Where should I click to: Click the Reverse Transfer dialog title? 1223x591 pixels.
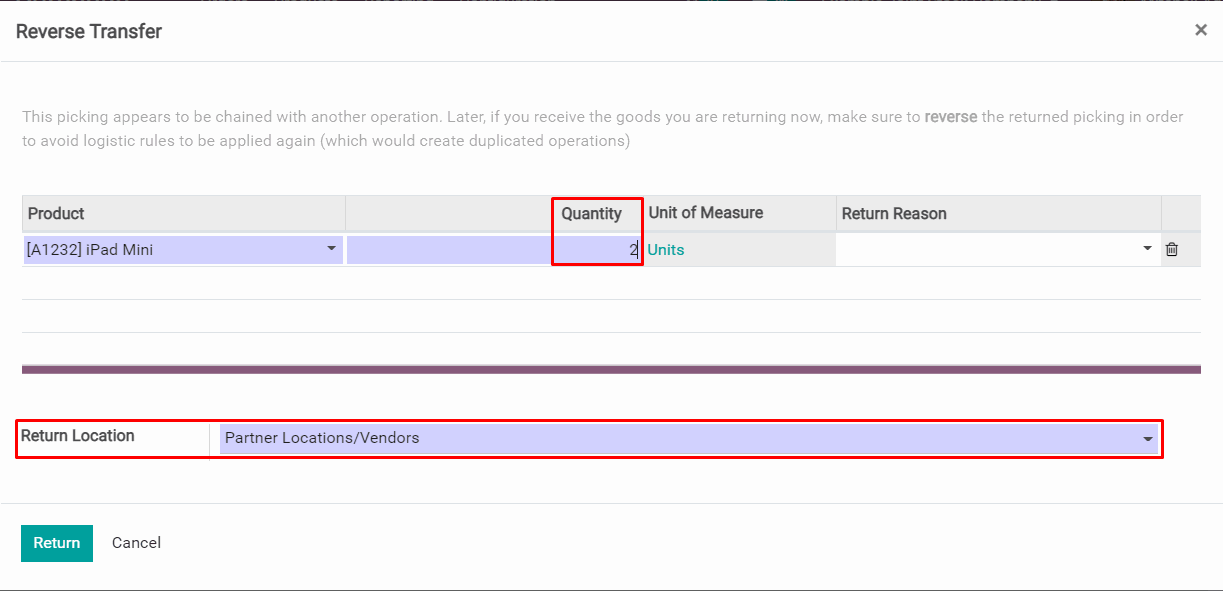tap(89, 31)
